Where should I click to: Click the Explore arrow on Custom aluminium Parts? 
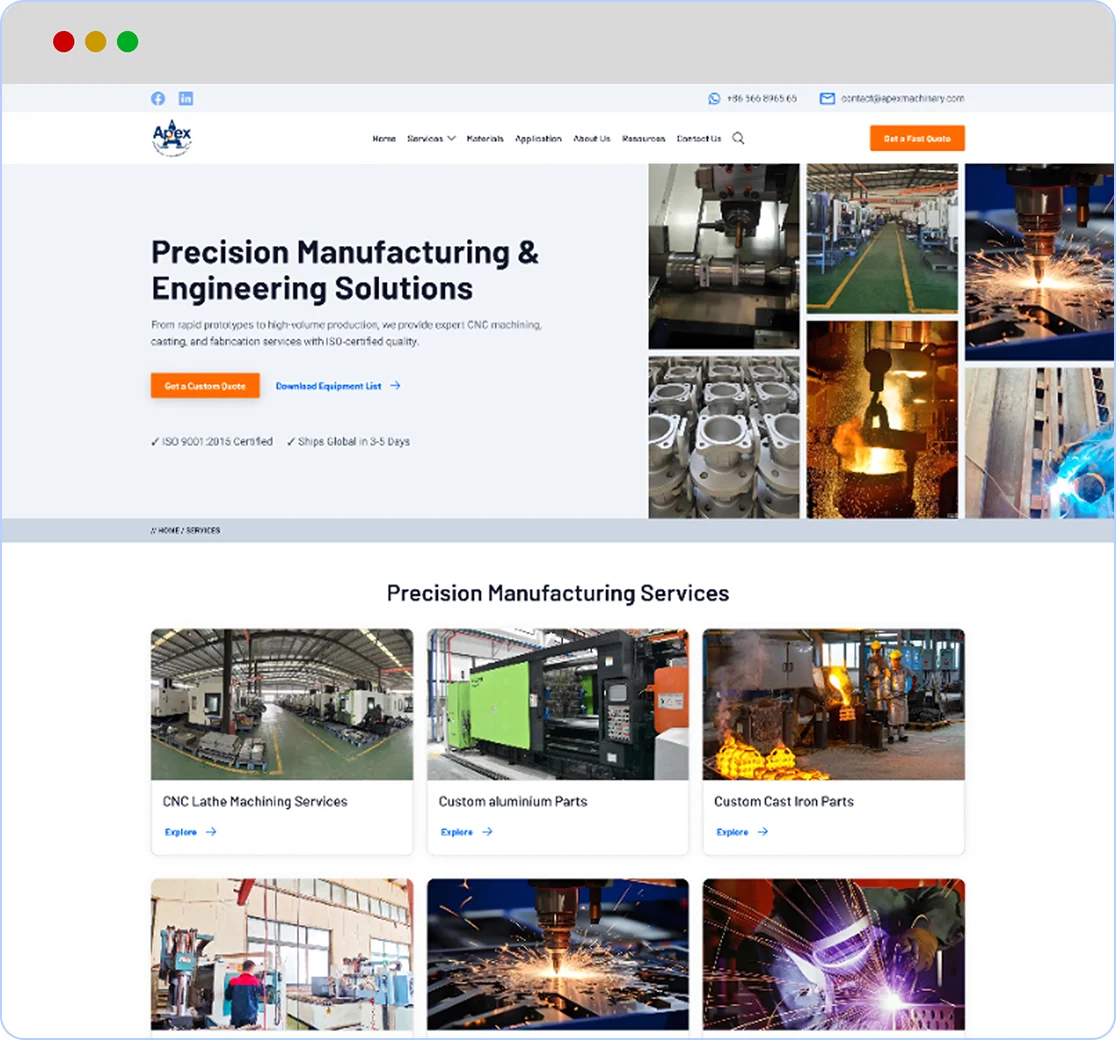(490, 831)
